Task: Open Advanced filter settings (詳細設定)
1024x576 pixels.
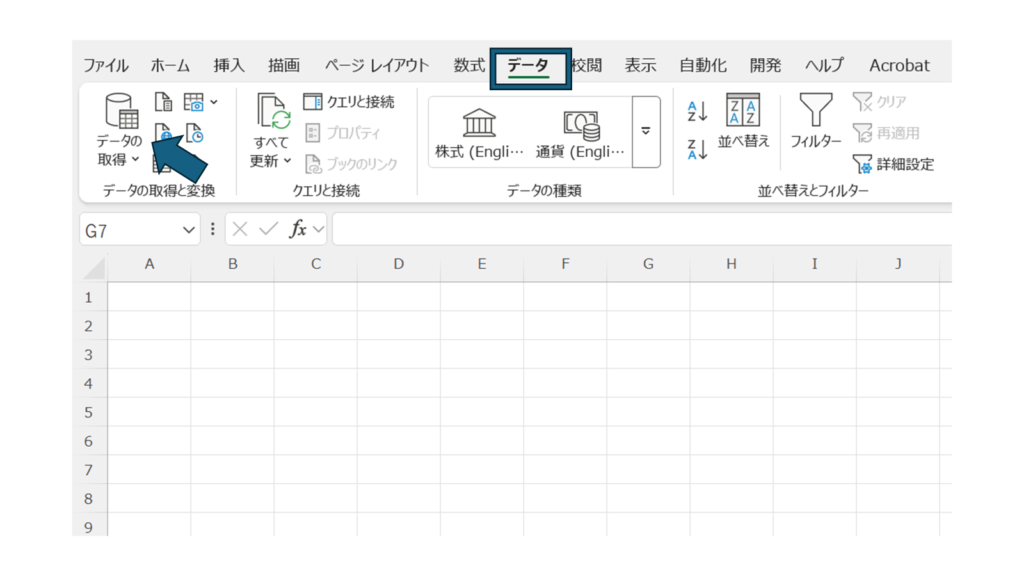Action: (x=893, y=164)
